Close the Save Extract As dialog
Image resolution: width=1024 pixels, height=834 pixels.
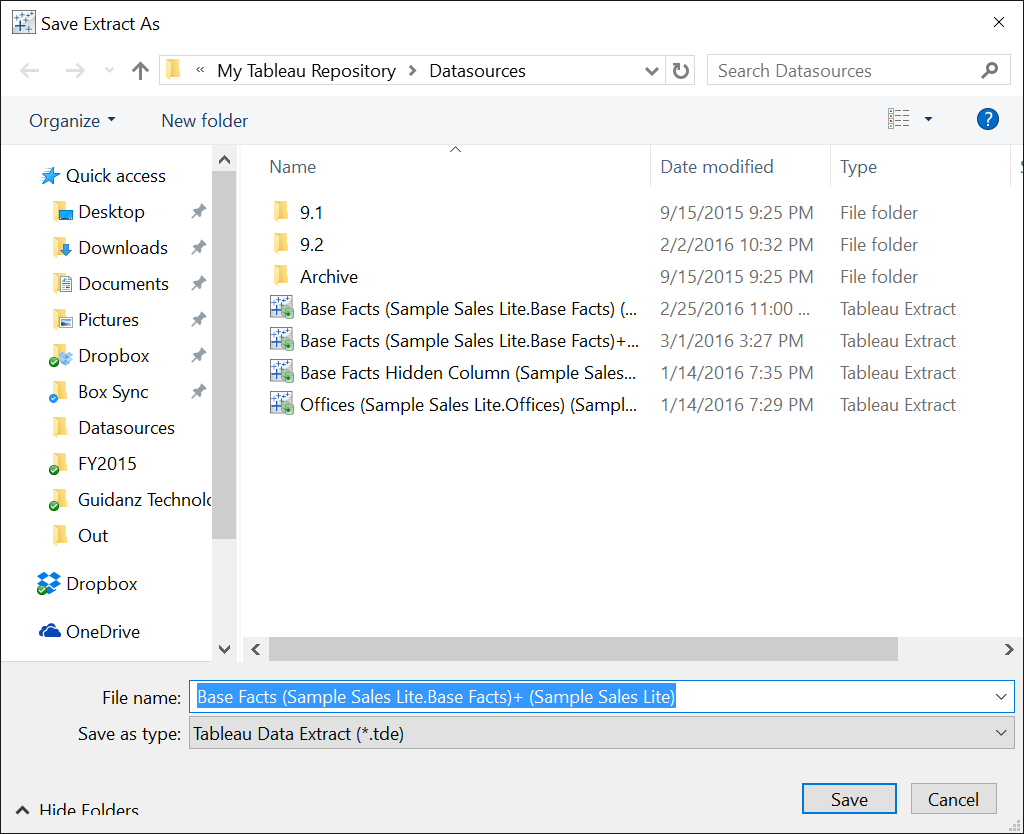pyautogui.click(x=999, y=22)
